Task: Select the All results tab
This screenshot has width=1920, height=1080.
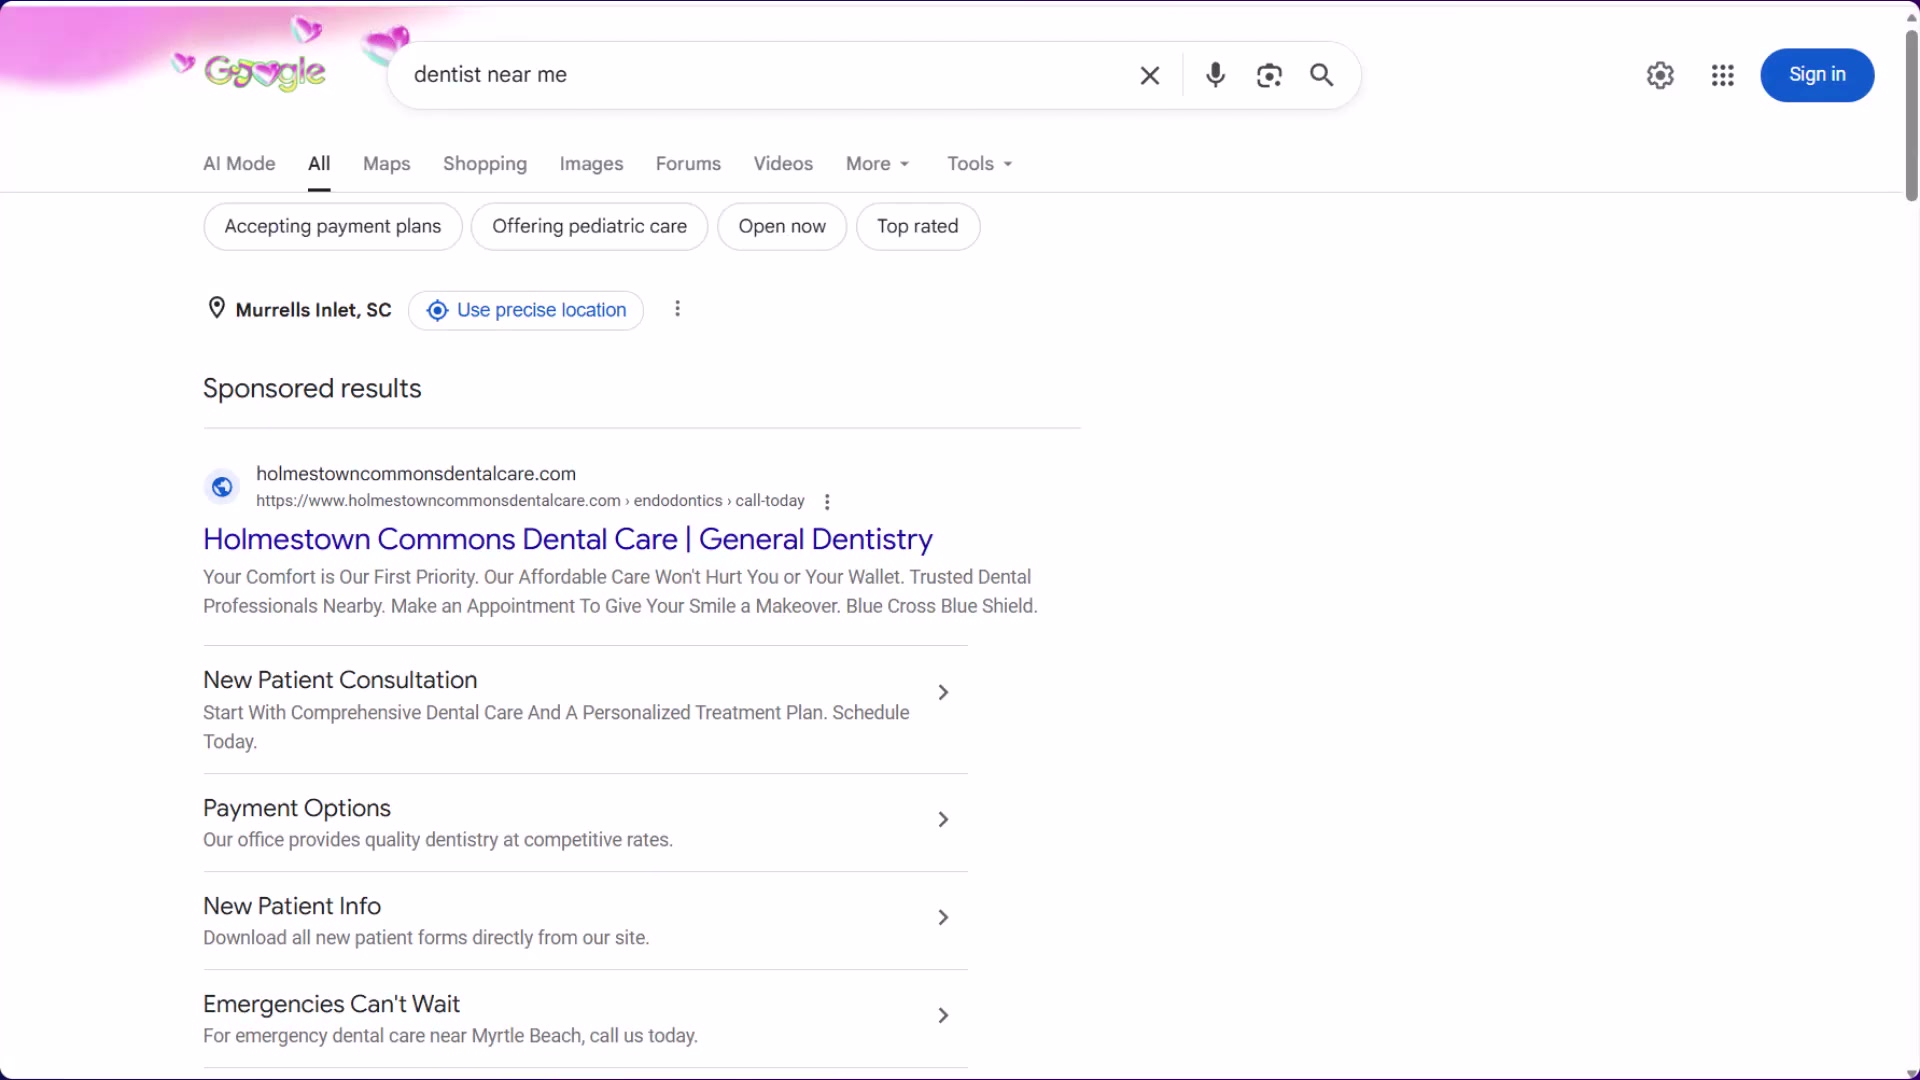Action: pyautogui.click(x=319, y=164)
